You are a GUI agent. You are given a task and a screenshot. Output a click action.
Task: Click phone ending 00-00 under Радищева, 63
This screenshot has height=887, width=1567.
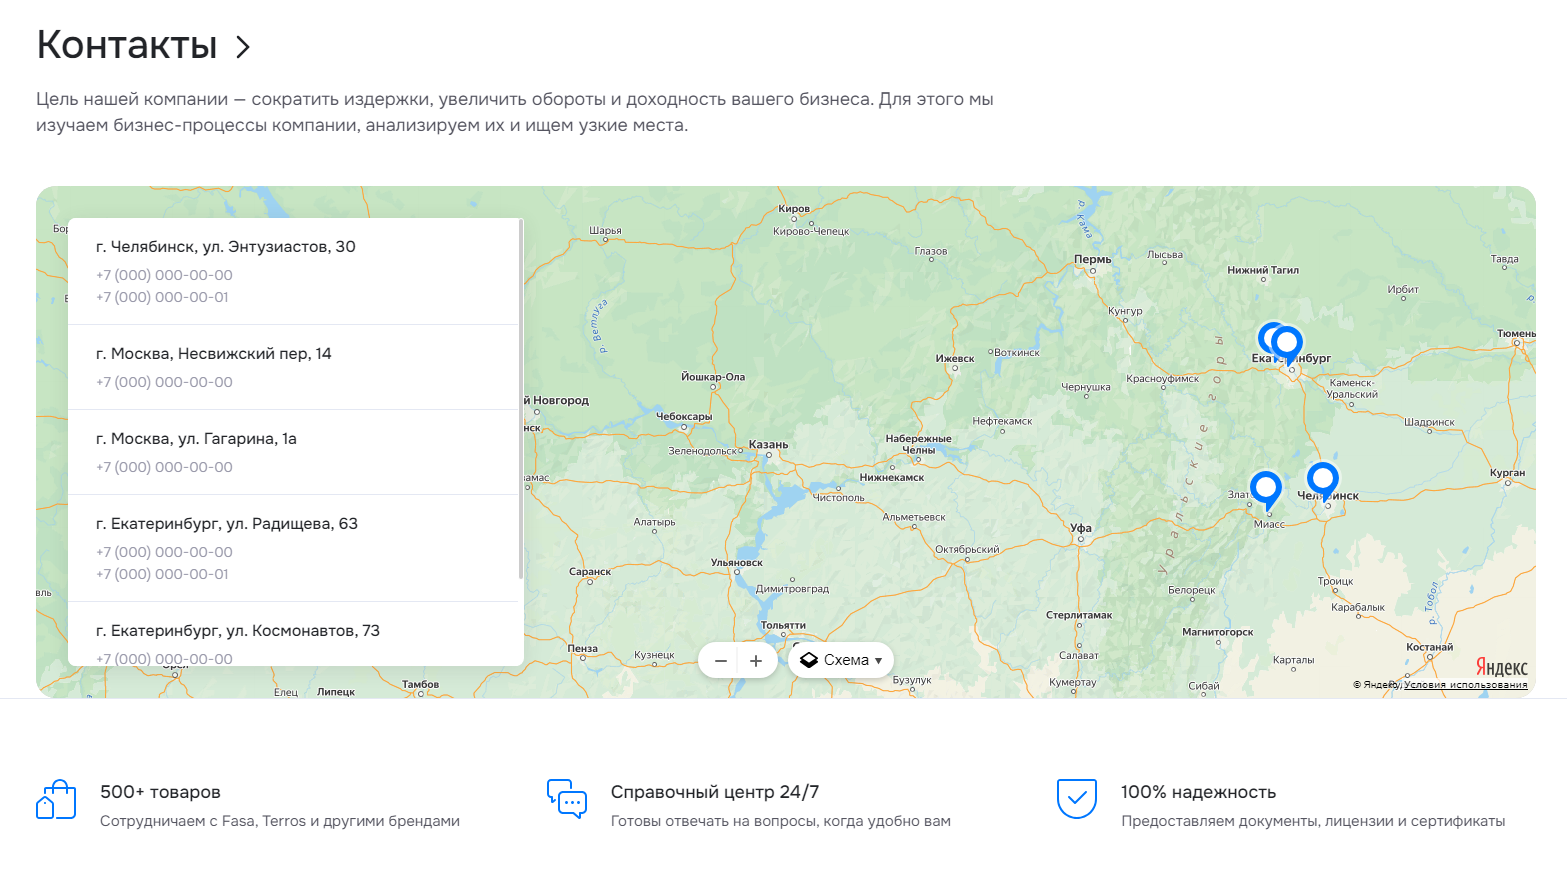tap(164, 552)
